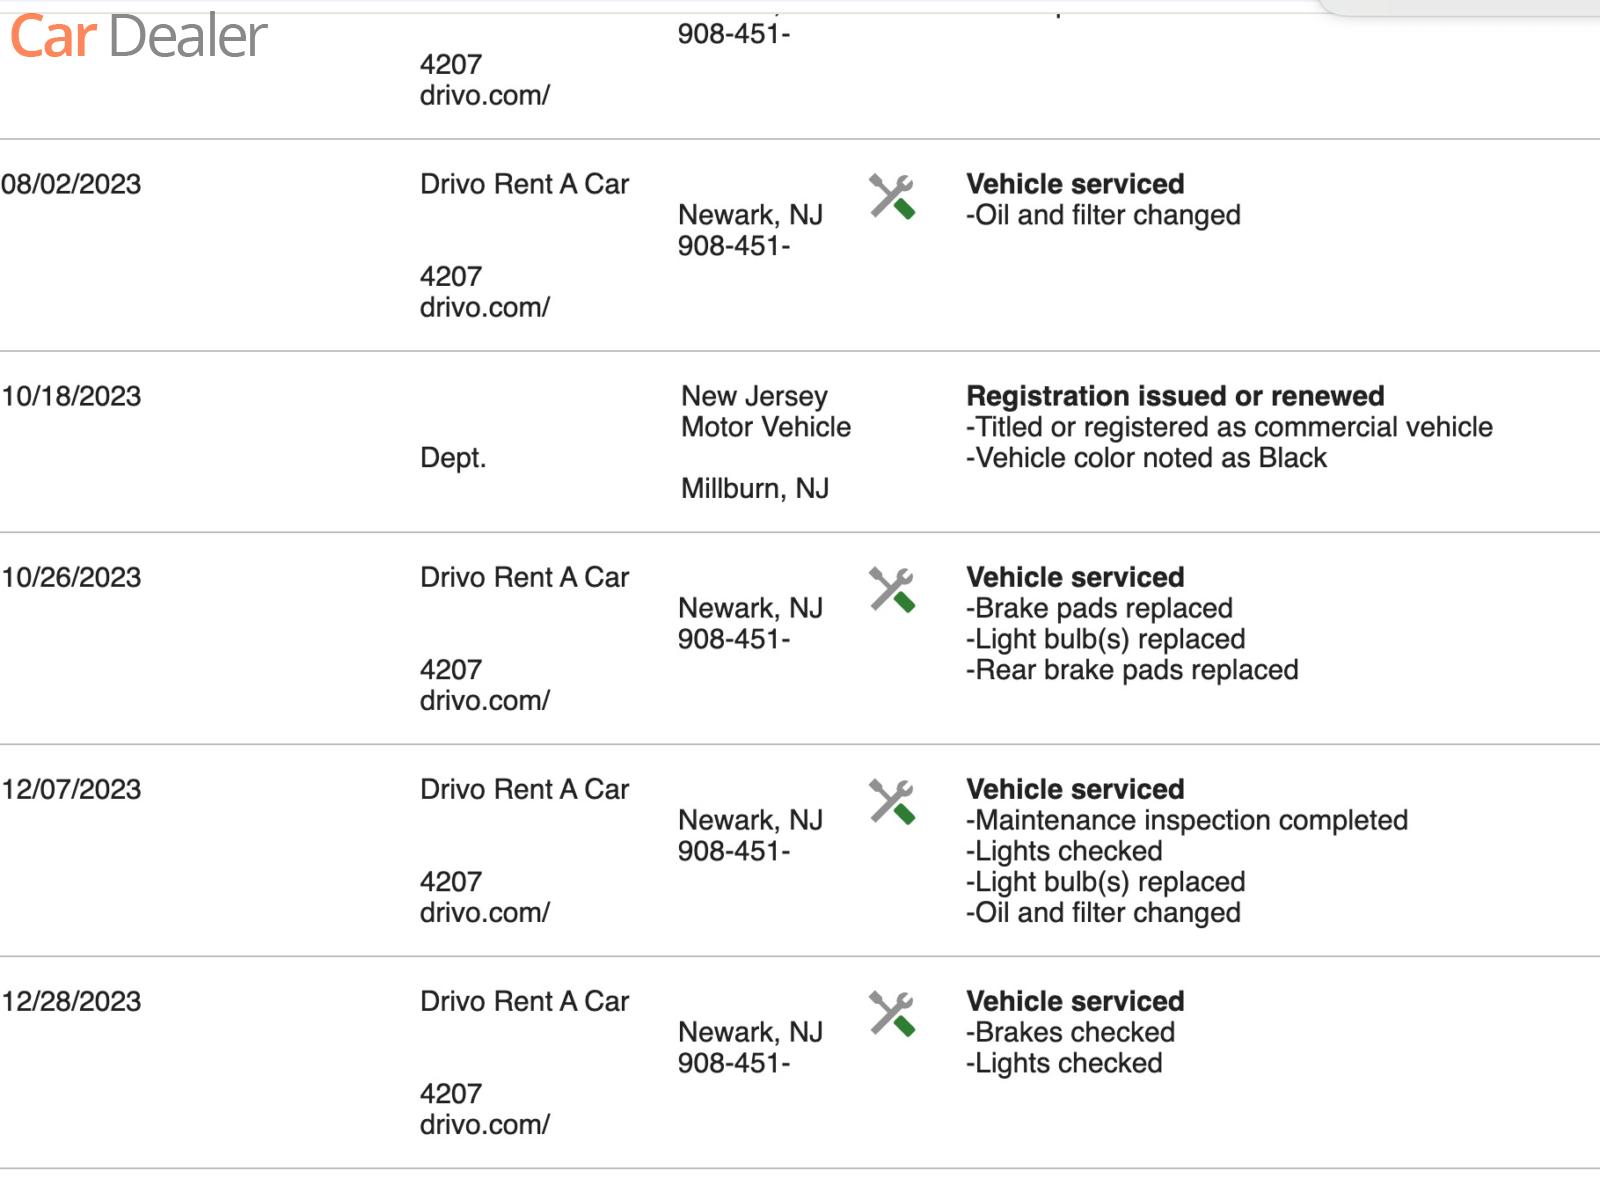This screenshot has width=1600, height=1200.
Task: Open drivo.com link in 12/28/2023 entry
Action: click(485, 1125)
